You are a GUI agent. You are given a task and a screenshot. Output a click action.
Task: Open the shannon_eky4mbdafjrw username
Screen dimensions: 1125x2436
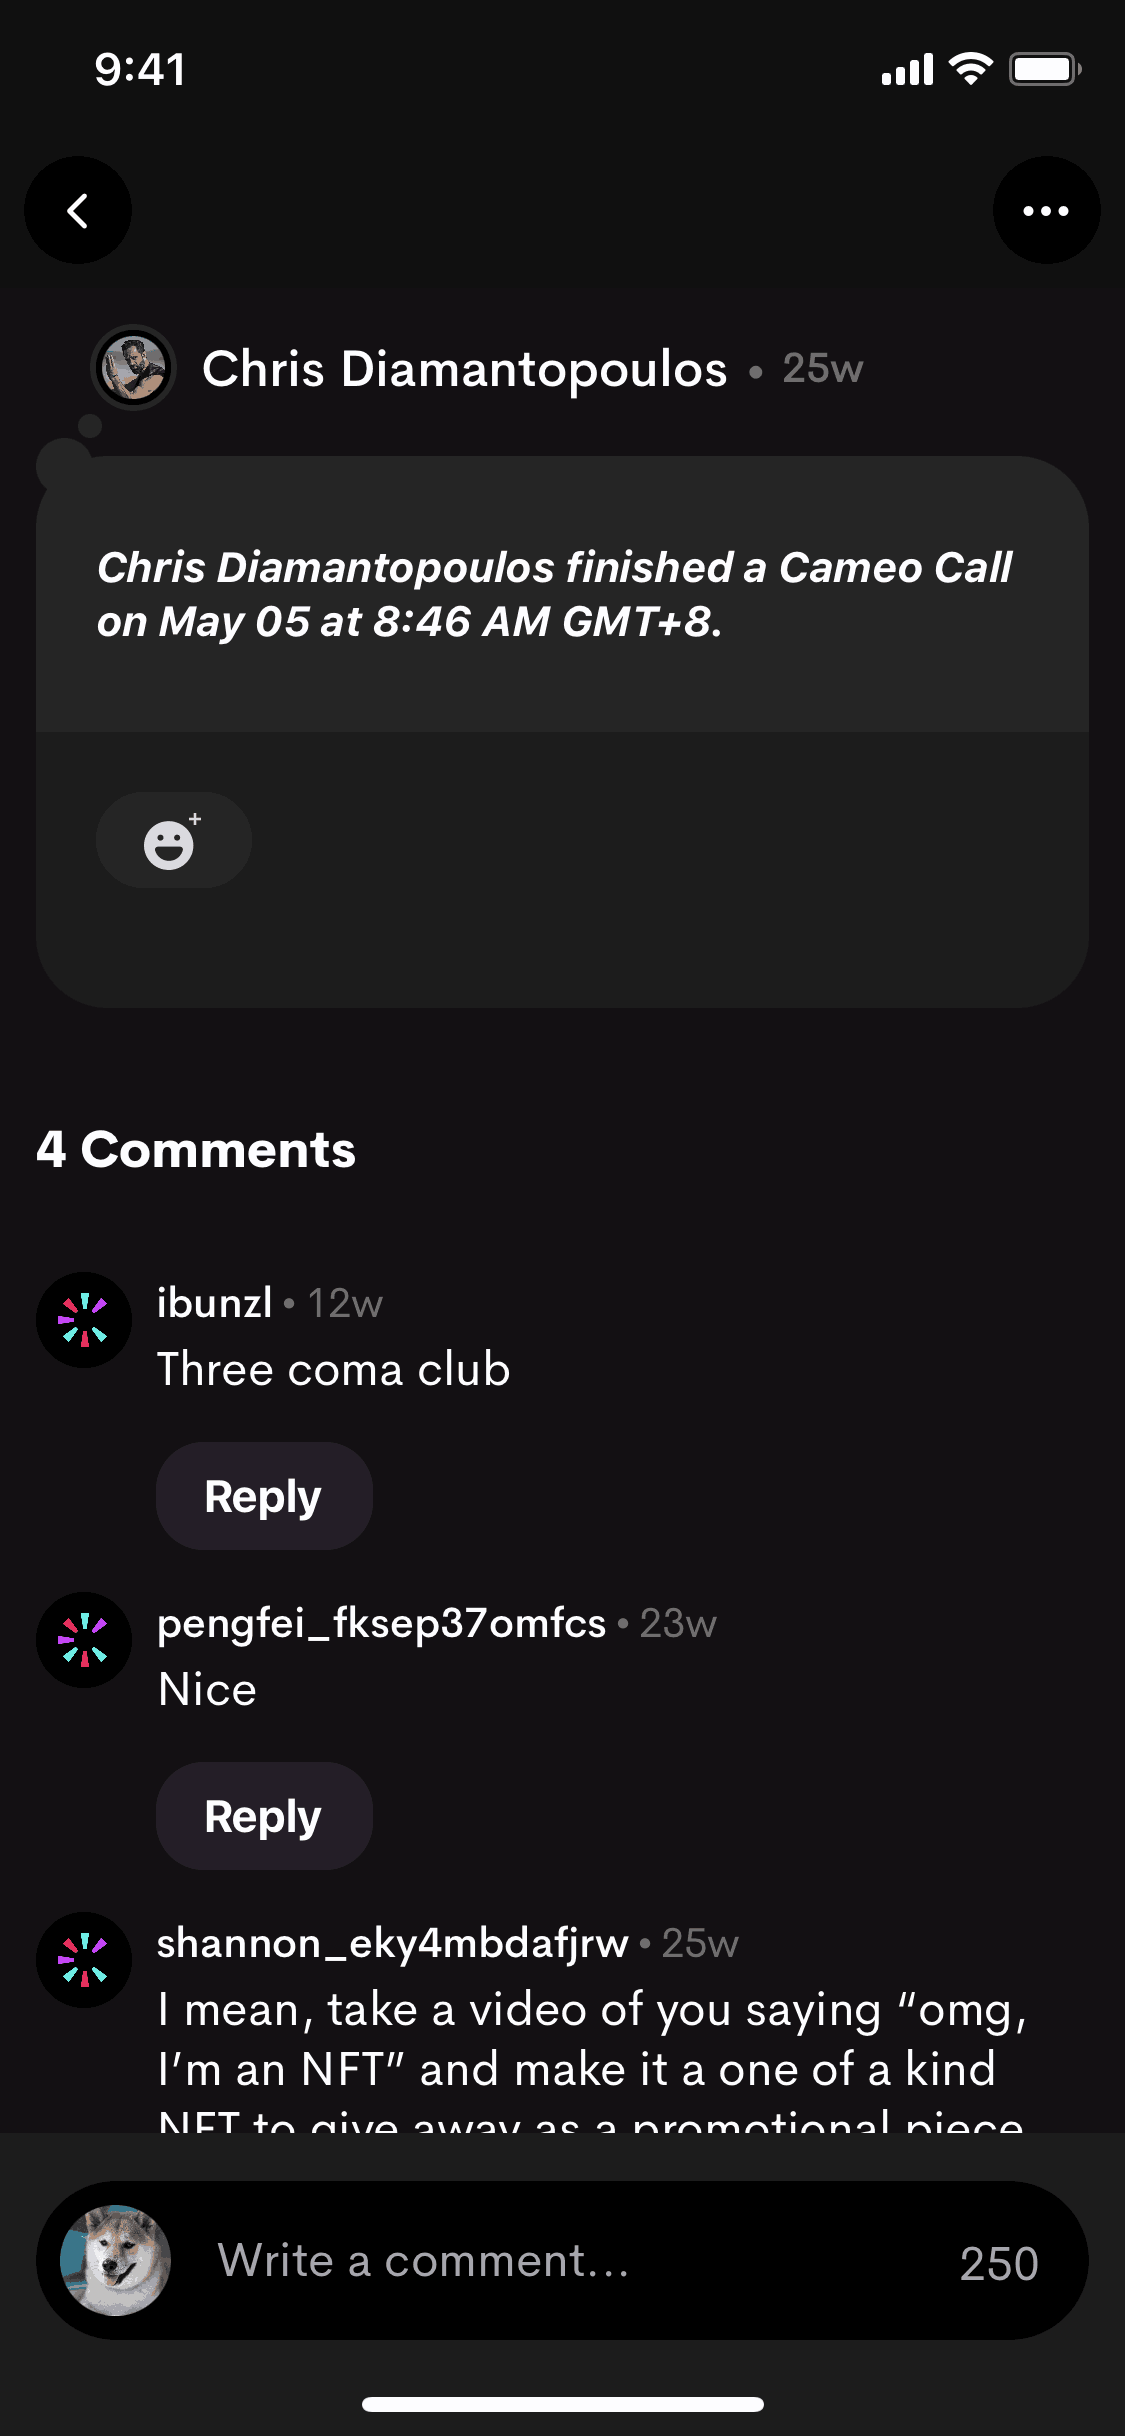[x=392, y=1943]
